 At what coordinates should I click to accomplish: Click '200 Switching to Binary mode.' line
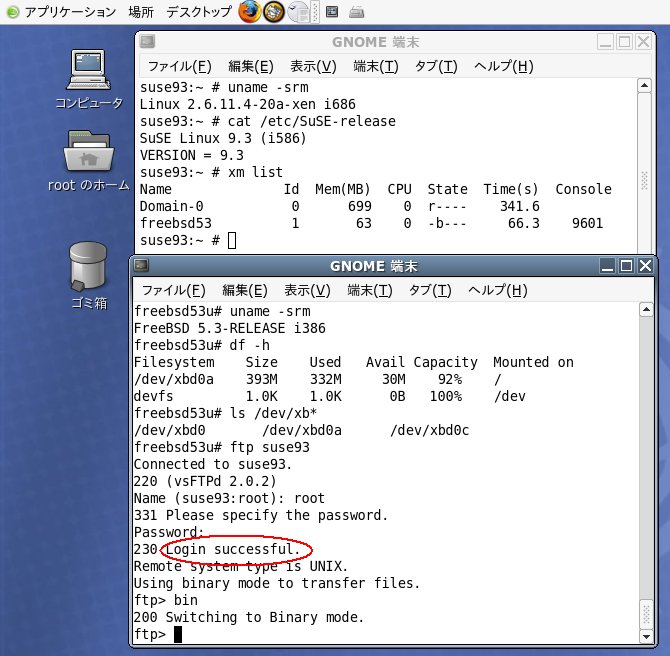[249, 617]
